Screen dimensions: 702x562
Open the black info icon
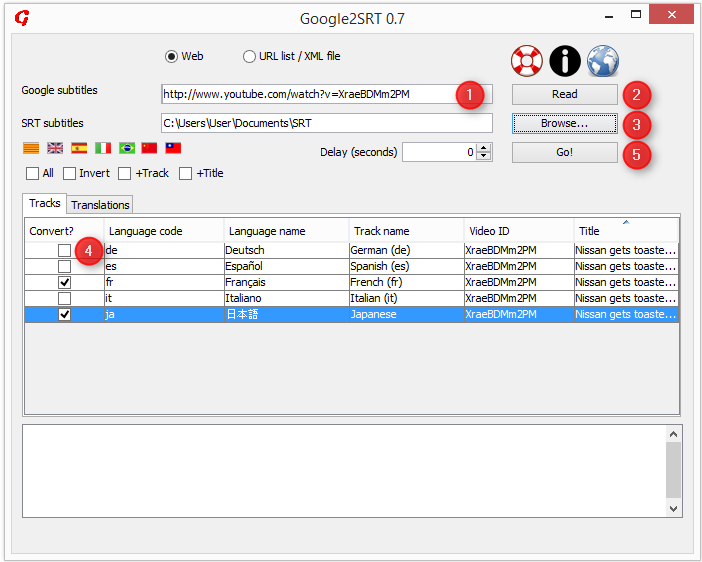(565, 61)
